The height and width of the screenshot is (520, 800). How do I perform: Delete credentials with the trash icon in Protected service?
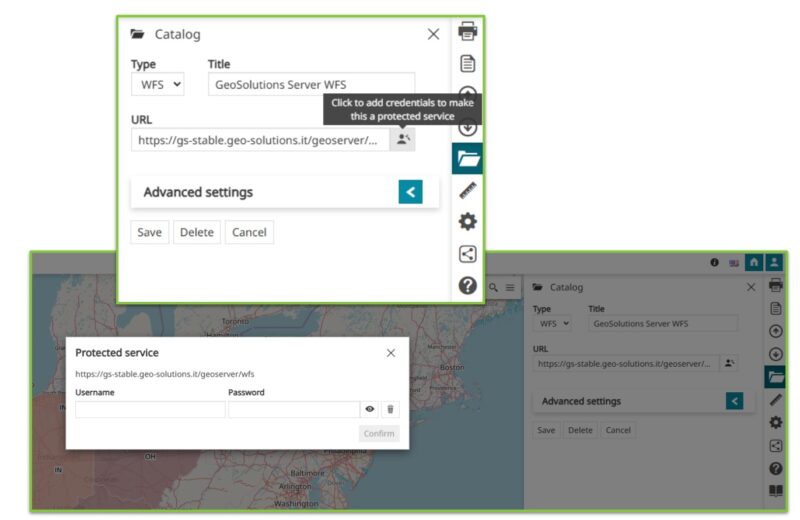pos(390,409)
